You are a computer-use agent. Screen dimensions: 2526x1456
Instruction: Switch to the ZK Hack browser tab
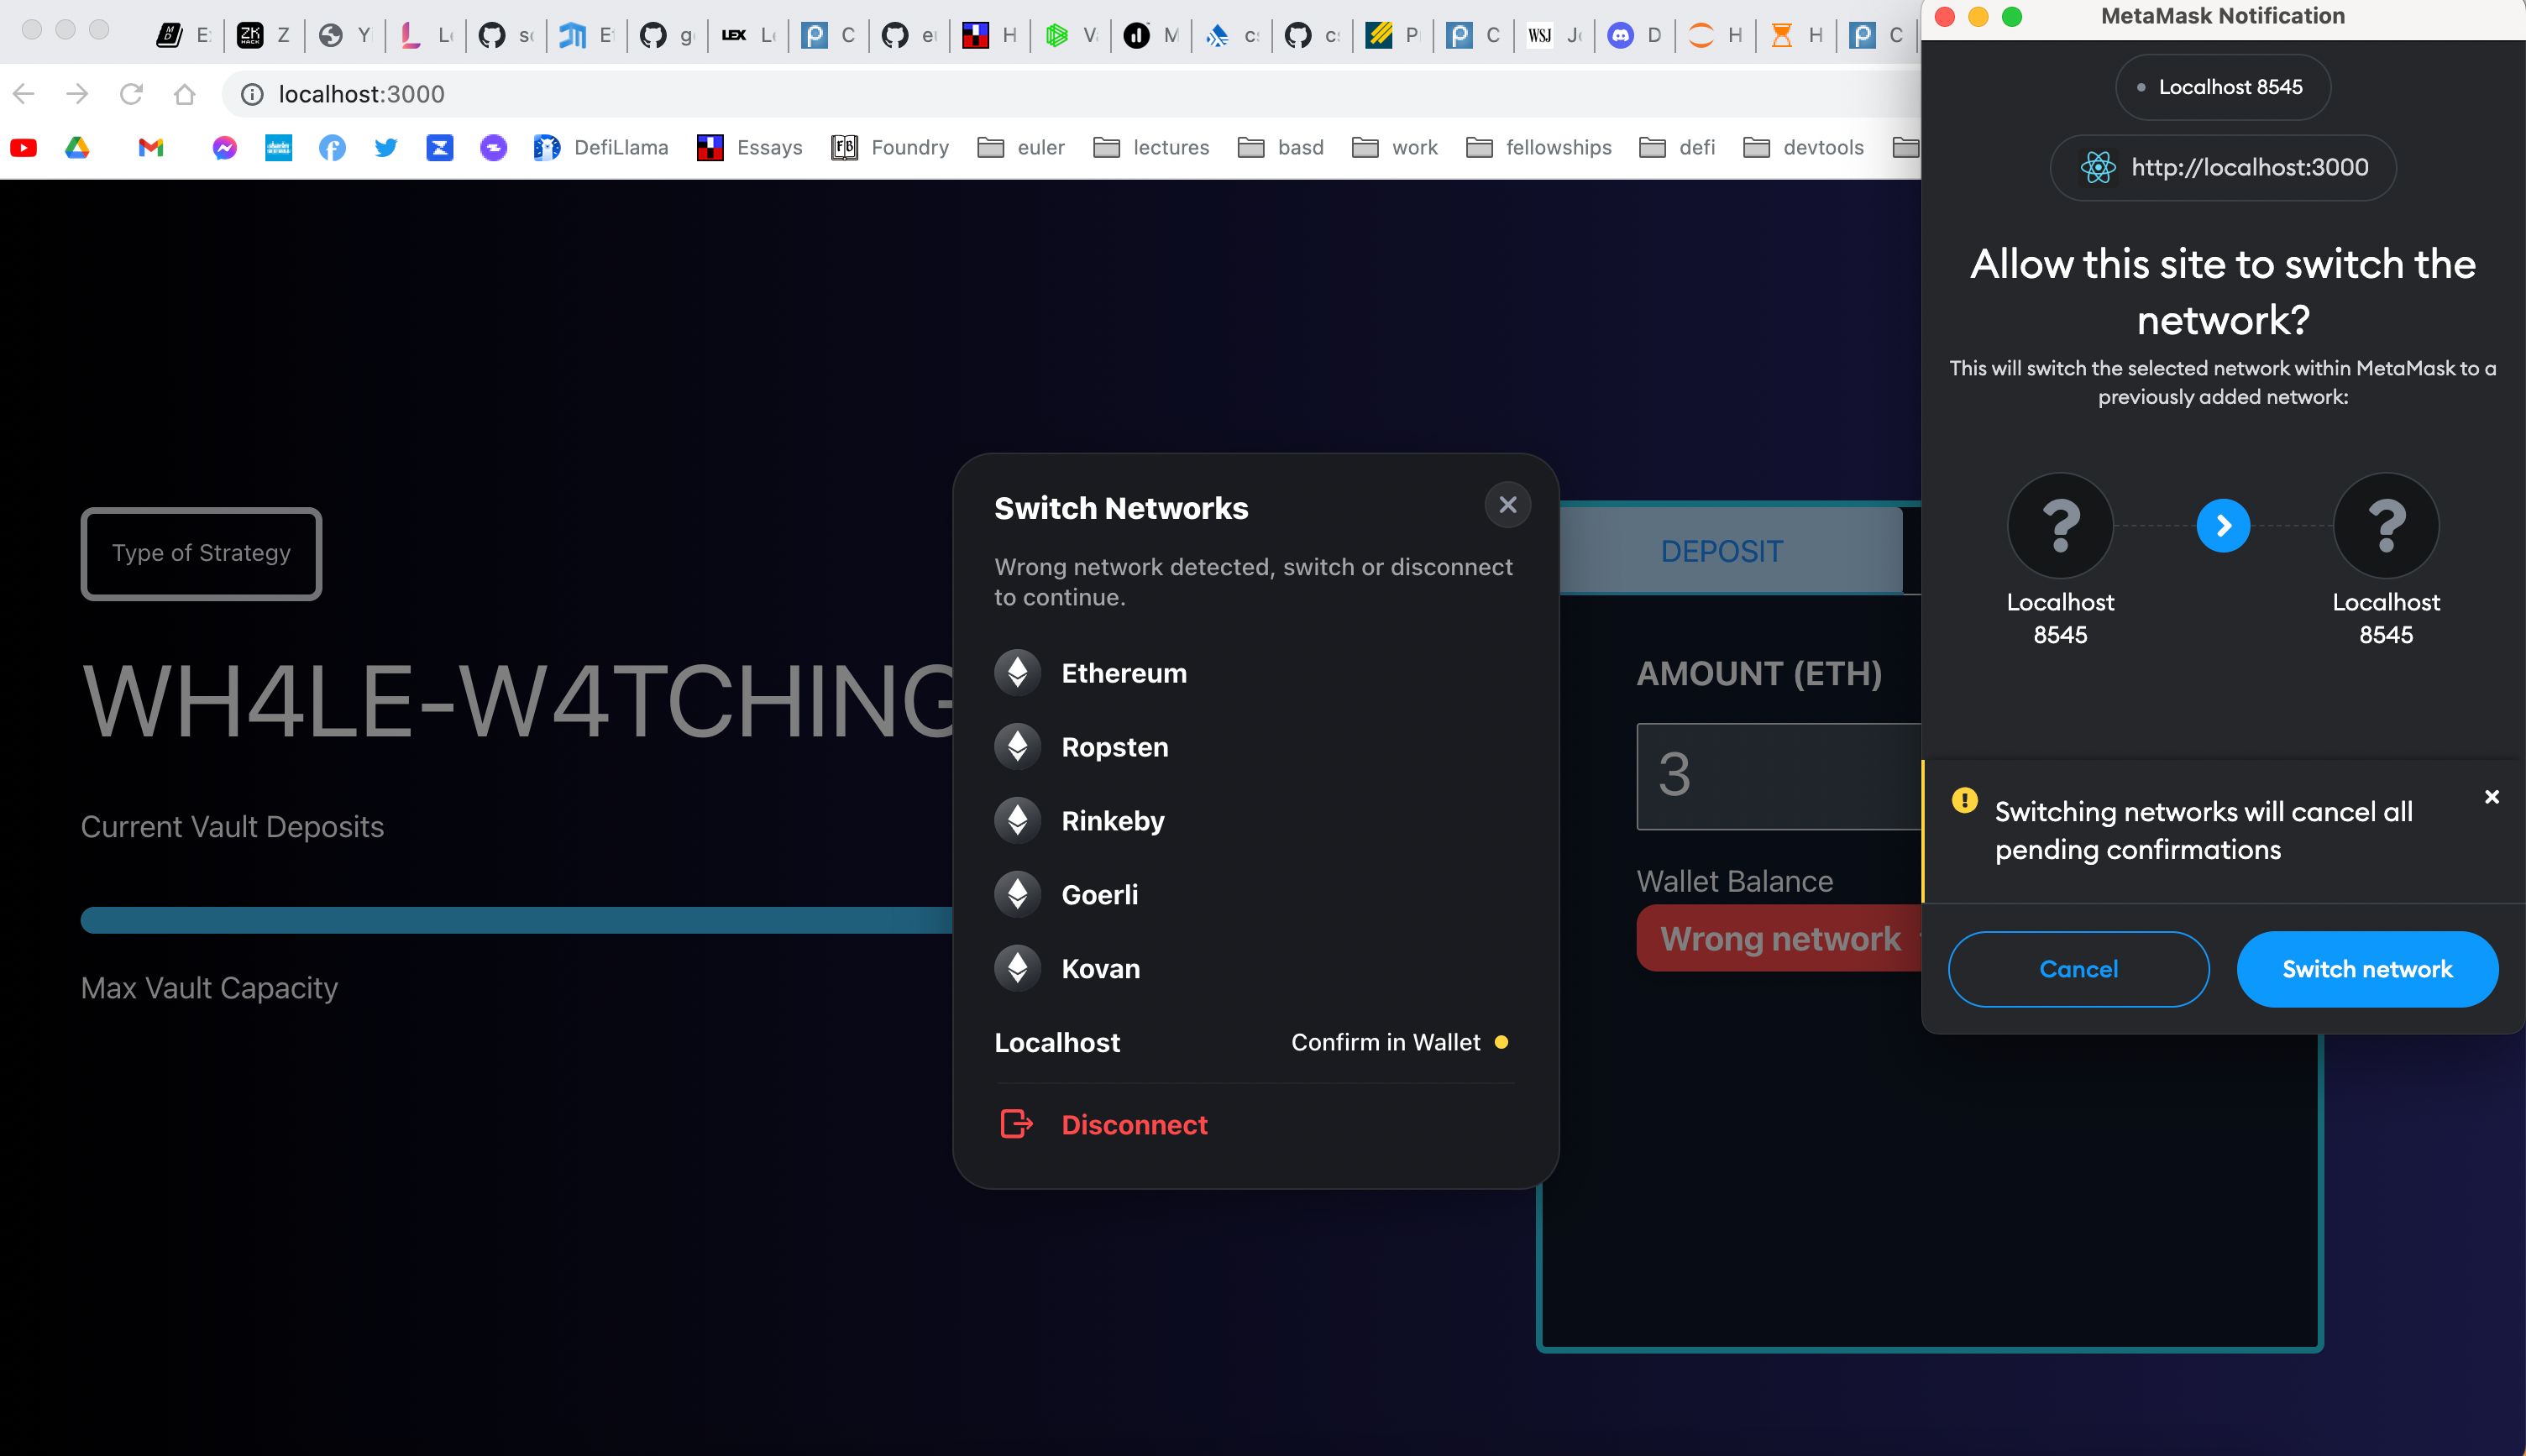[x=263, y=36]
